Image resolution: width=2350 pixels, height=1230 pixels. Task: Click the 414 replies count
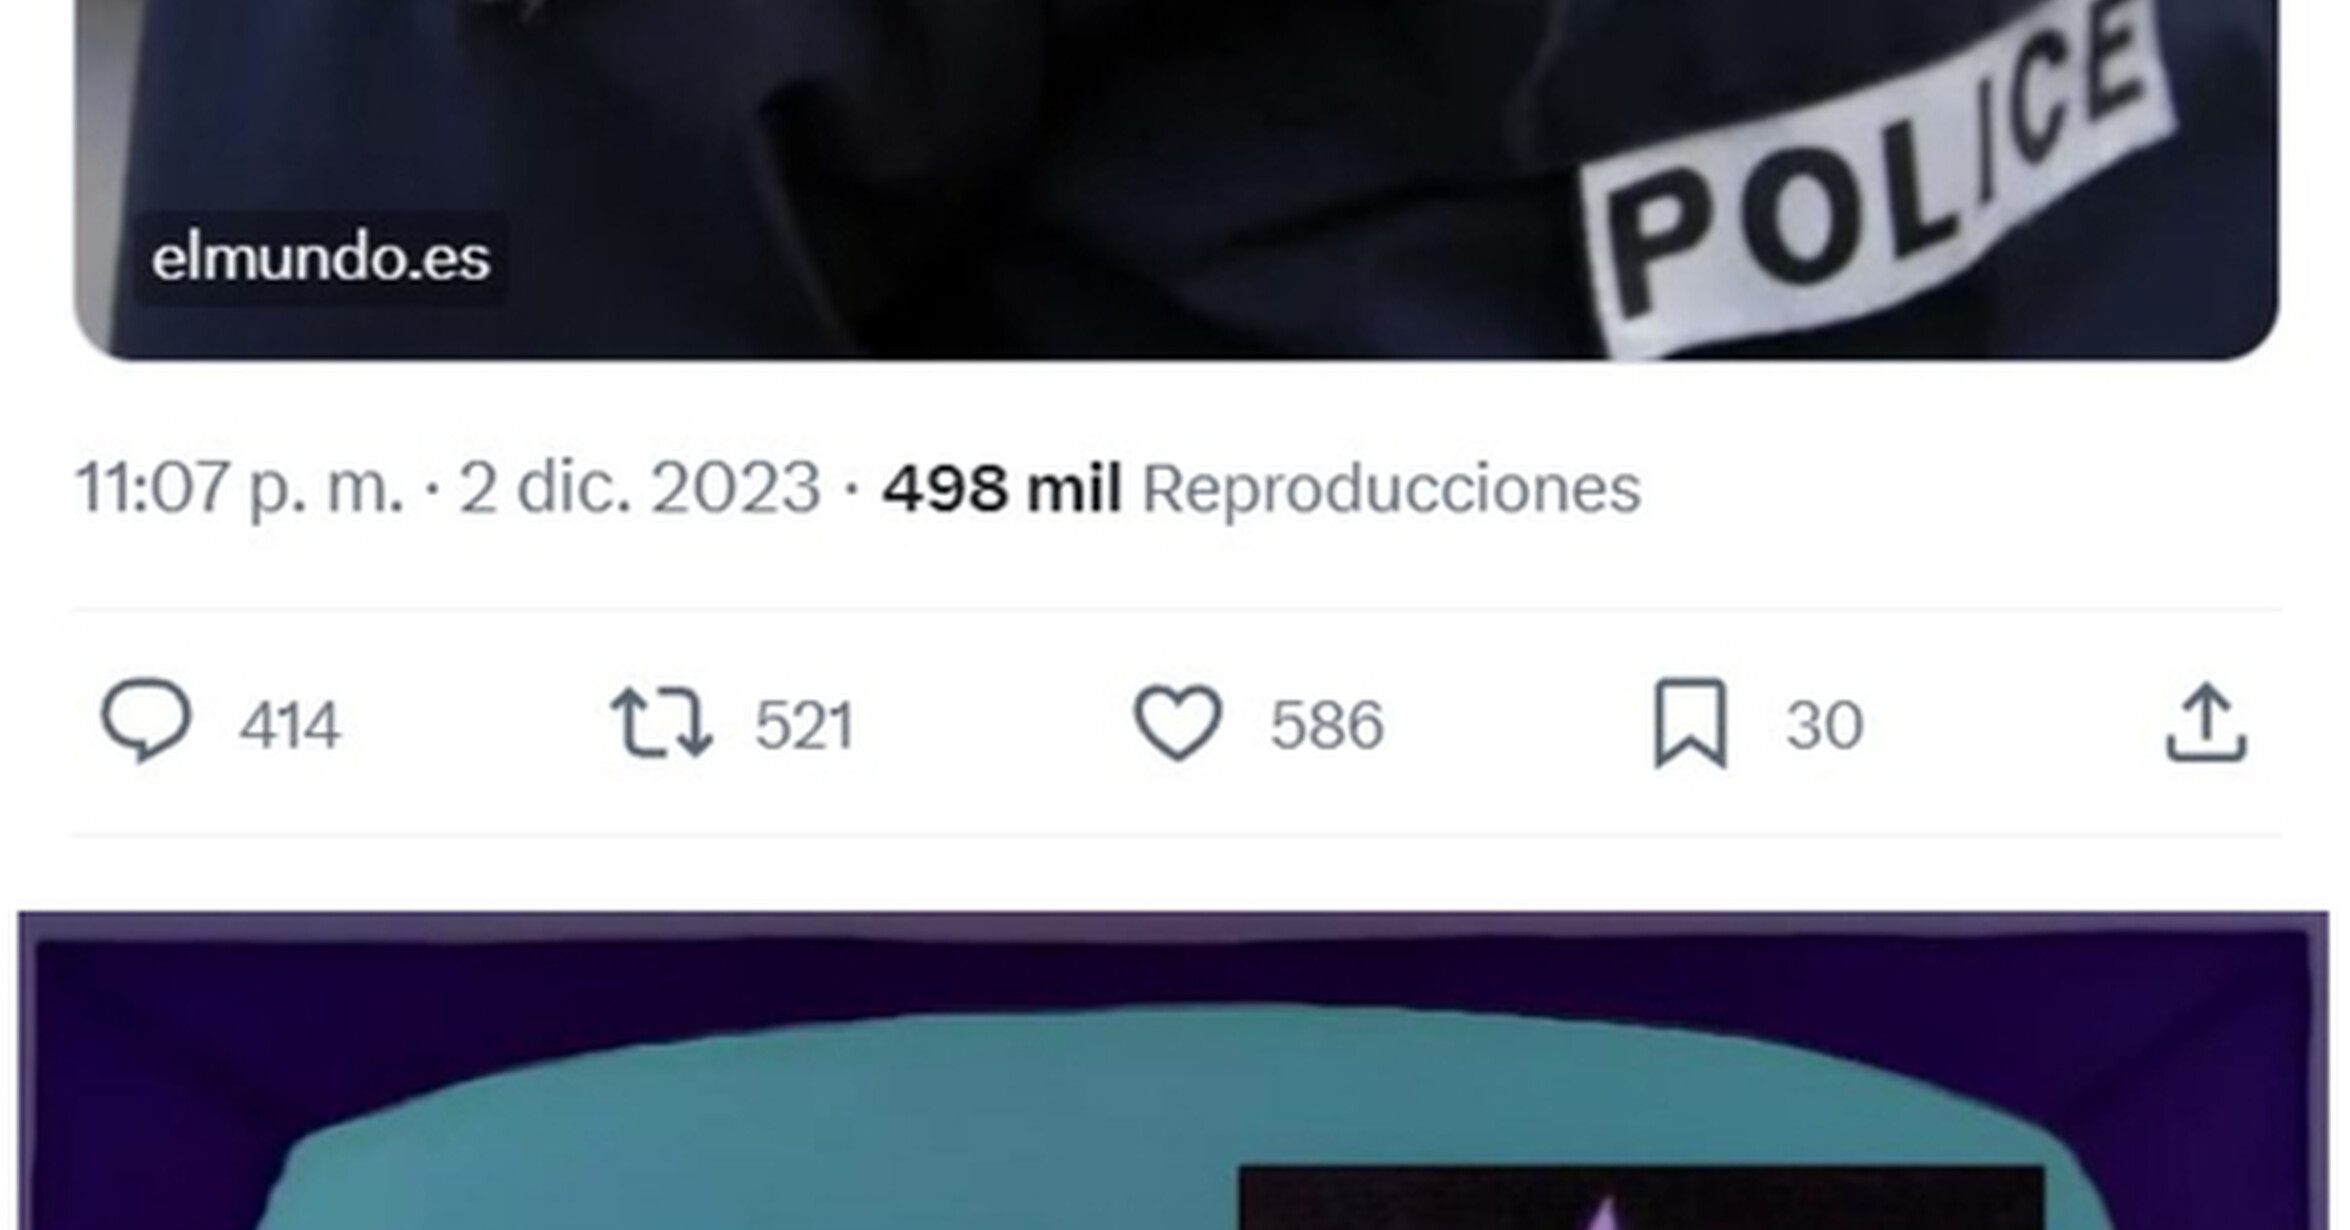click(x=290, y=725)
